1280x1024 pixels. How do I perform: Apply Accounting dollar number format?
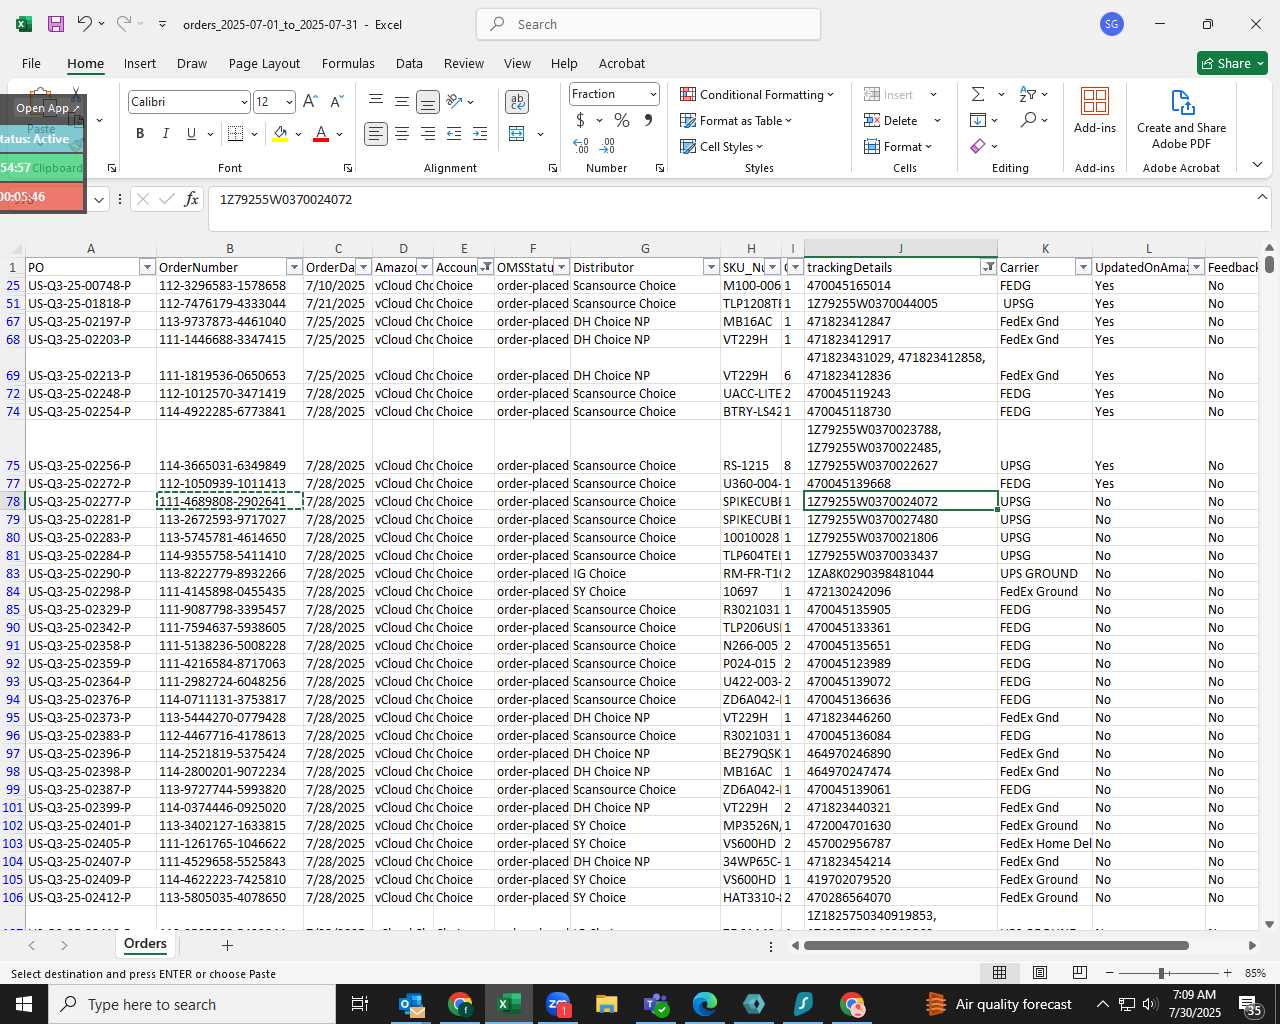pos(581,120)
